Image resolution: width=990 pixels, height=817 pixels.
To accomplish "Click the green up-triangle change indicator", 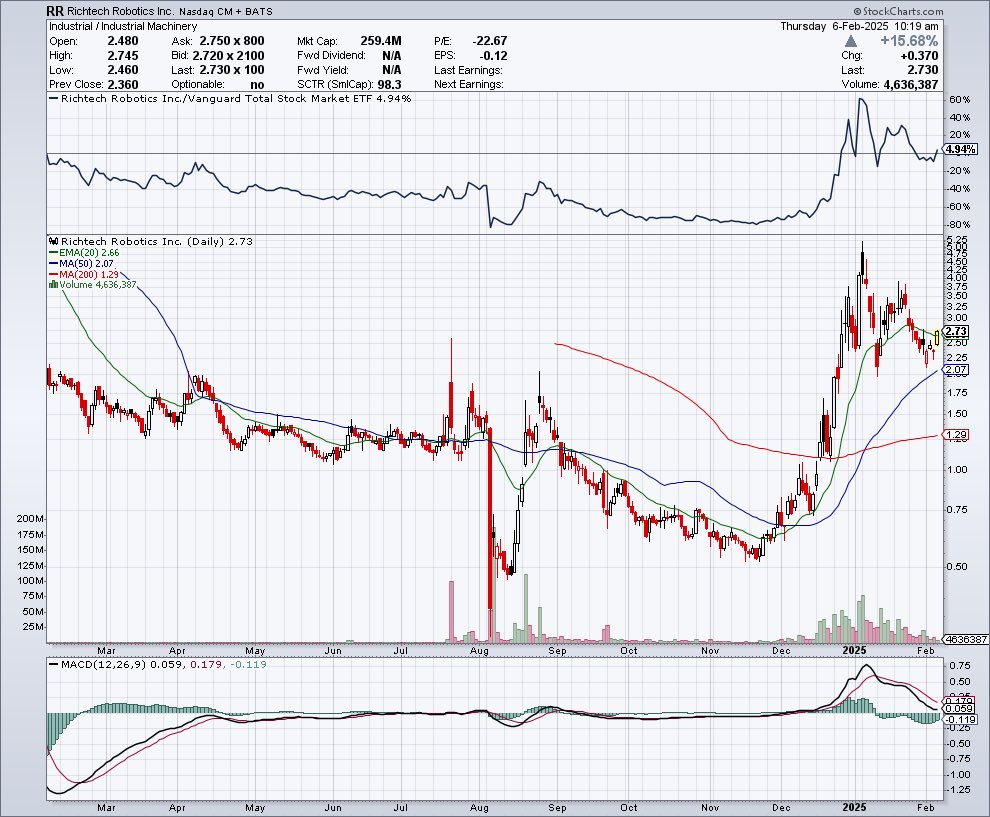I will (x=850, y=41).
